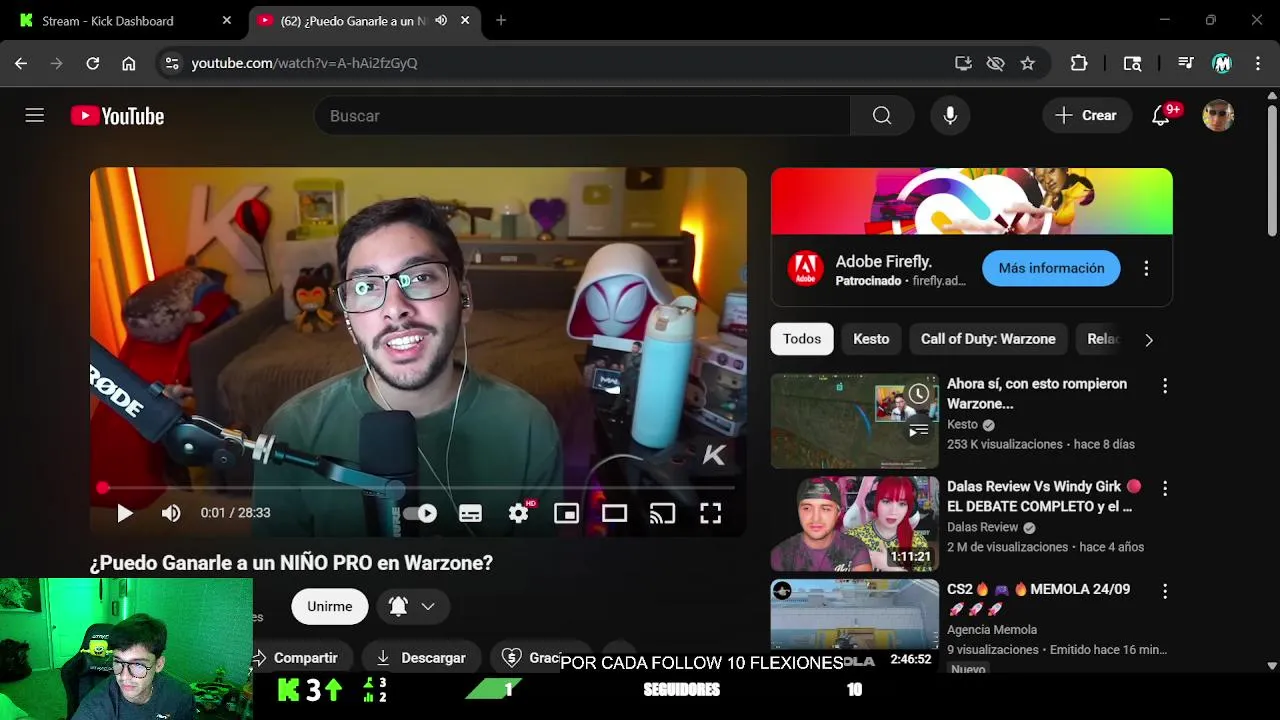Image resolution: width=1280 pixels, height=720 pixels.
Task: Go to browser home page
Action: coord(129,63)
